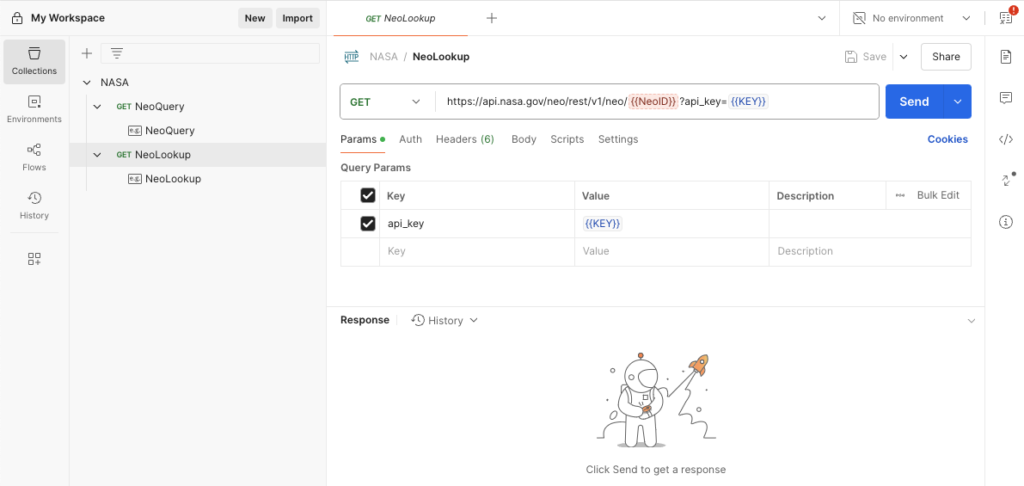Viewport: 1024px width, 486px height.
Task: Uncheck the api_key parameter checkbox
Action: (x=367, y=224)
